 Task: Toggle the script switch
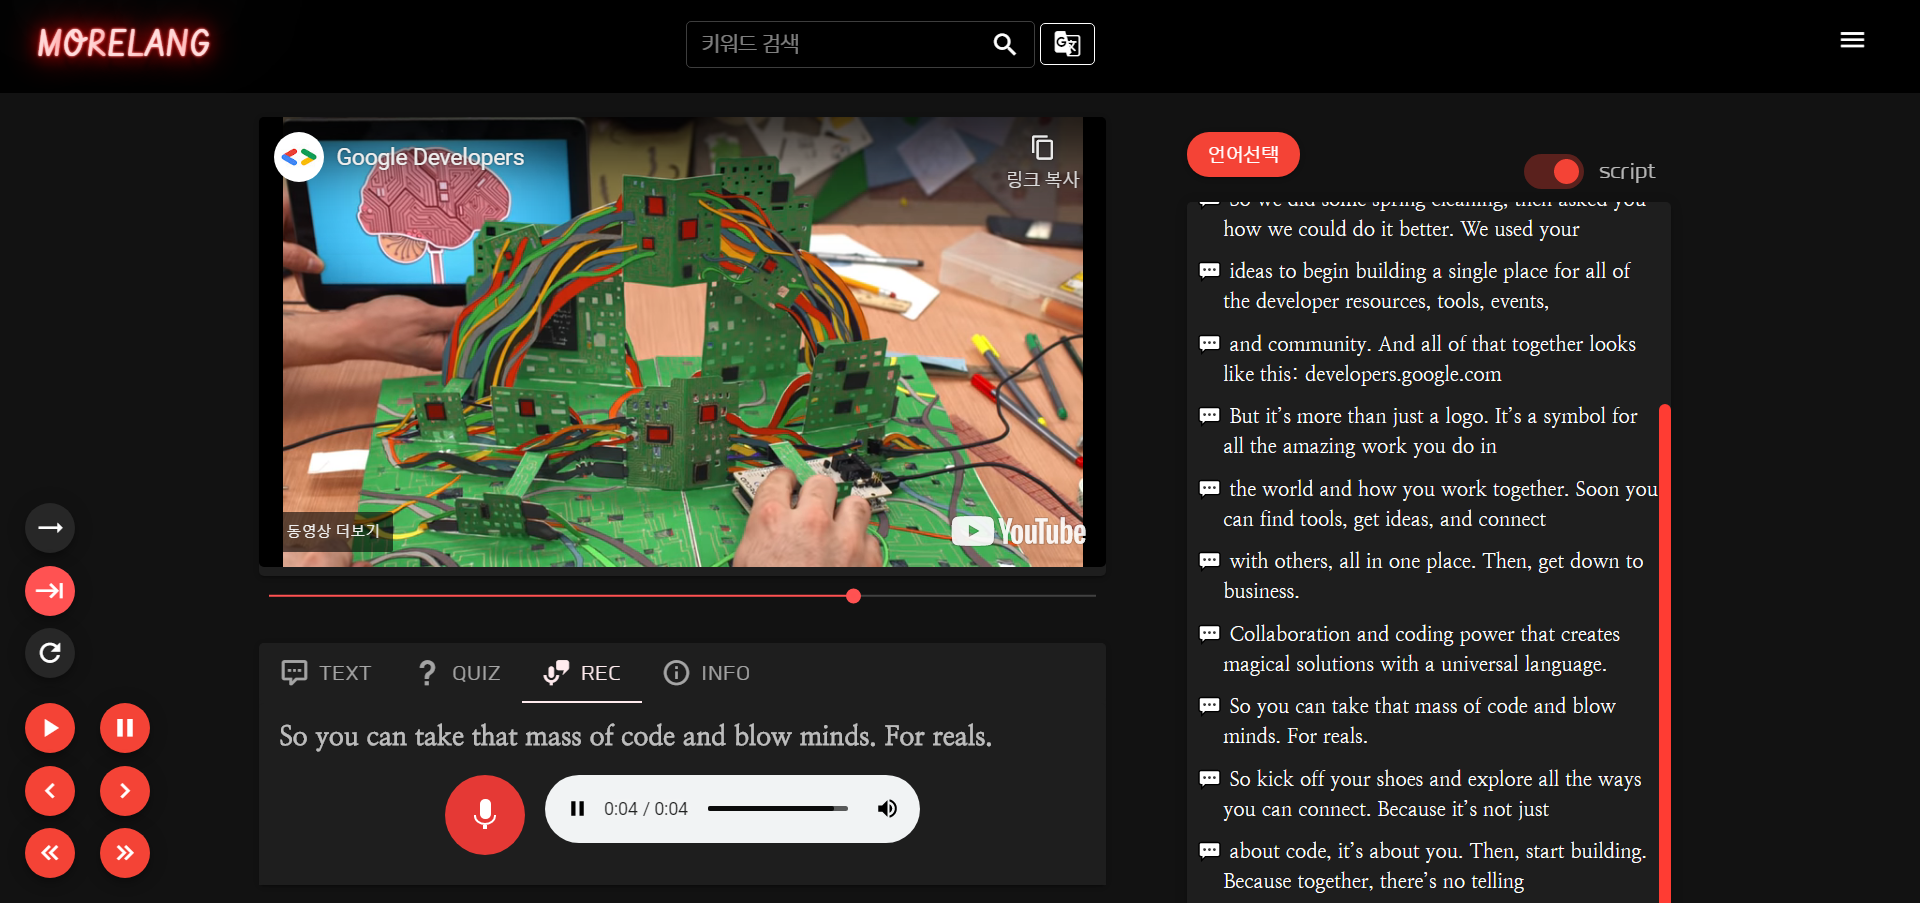(x=1553, y=172)
